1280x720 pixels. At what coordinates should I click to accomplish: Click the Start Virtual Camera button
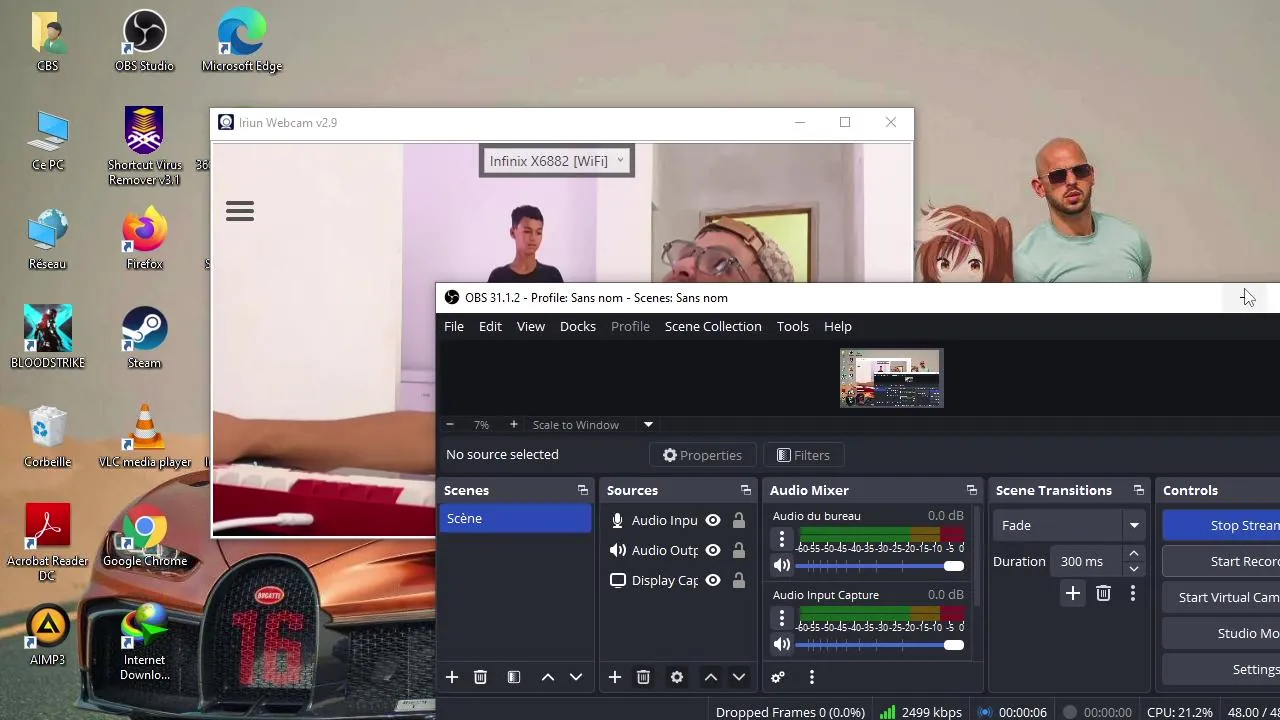point(1222,597)
